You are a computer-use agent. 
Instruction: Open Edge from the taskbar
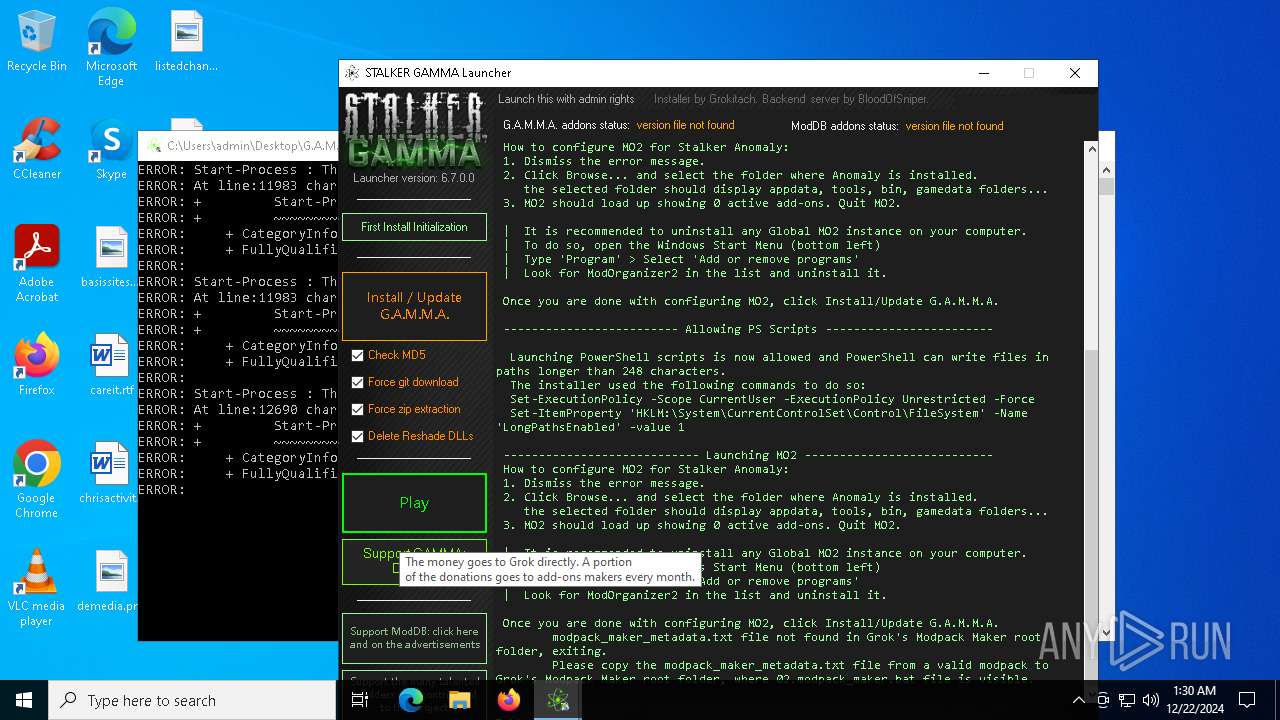point(411,700)
